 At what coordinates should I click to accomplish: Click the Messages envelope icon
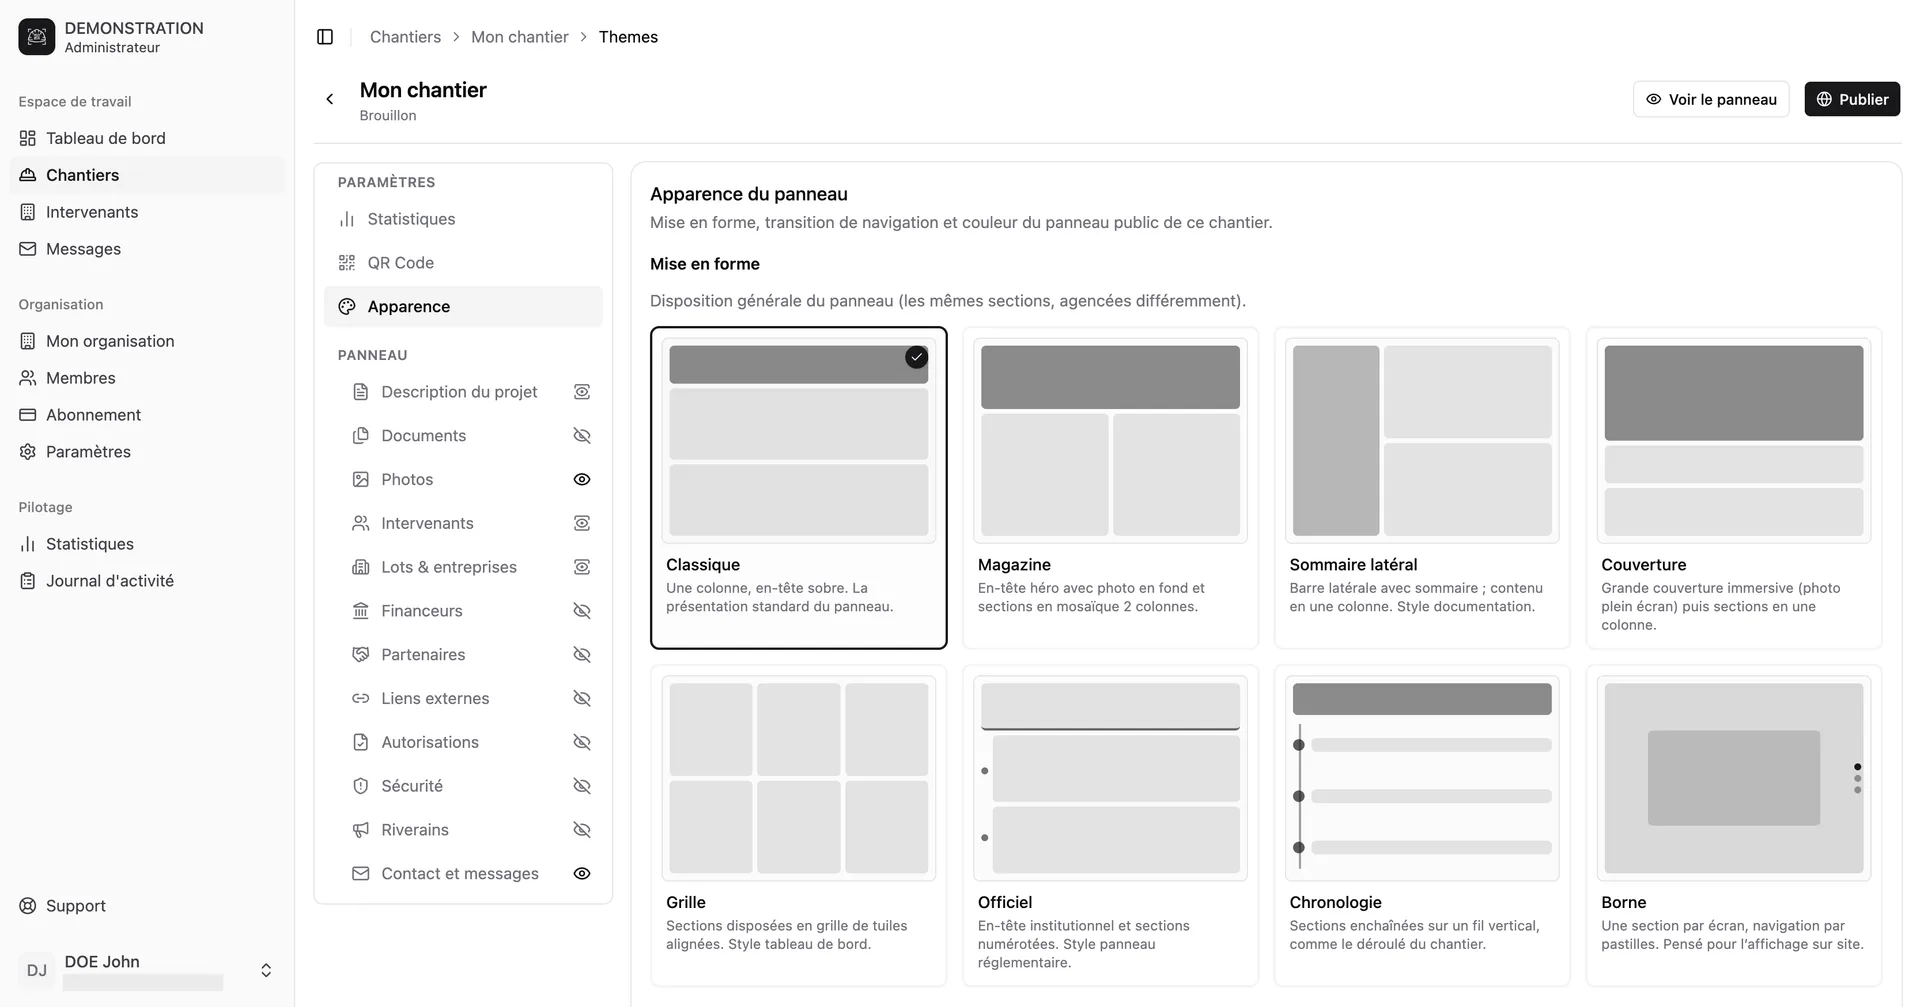(28, 249)
